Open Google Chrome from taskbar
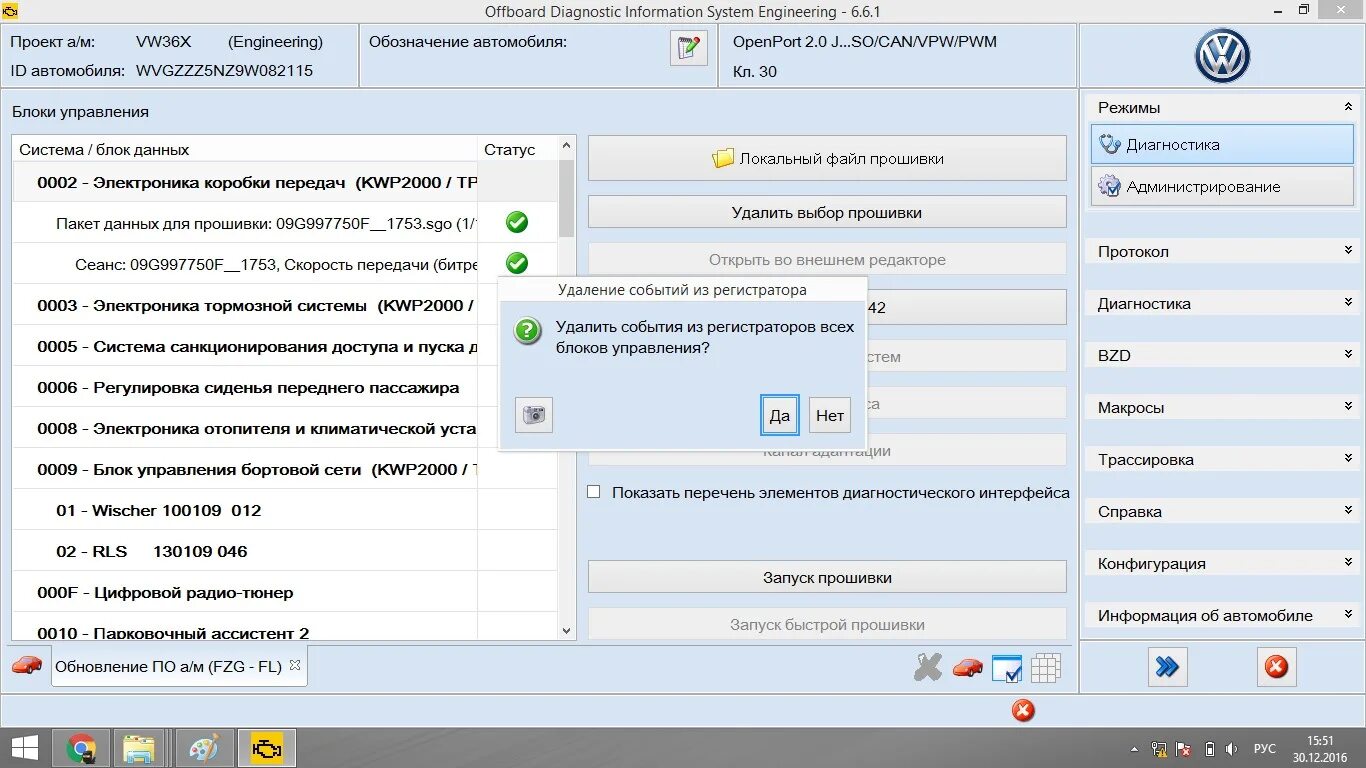Image resolution: width=1366 pixels, height=768 pixels. point(81,748)
